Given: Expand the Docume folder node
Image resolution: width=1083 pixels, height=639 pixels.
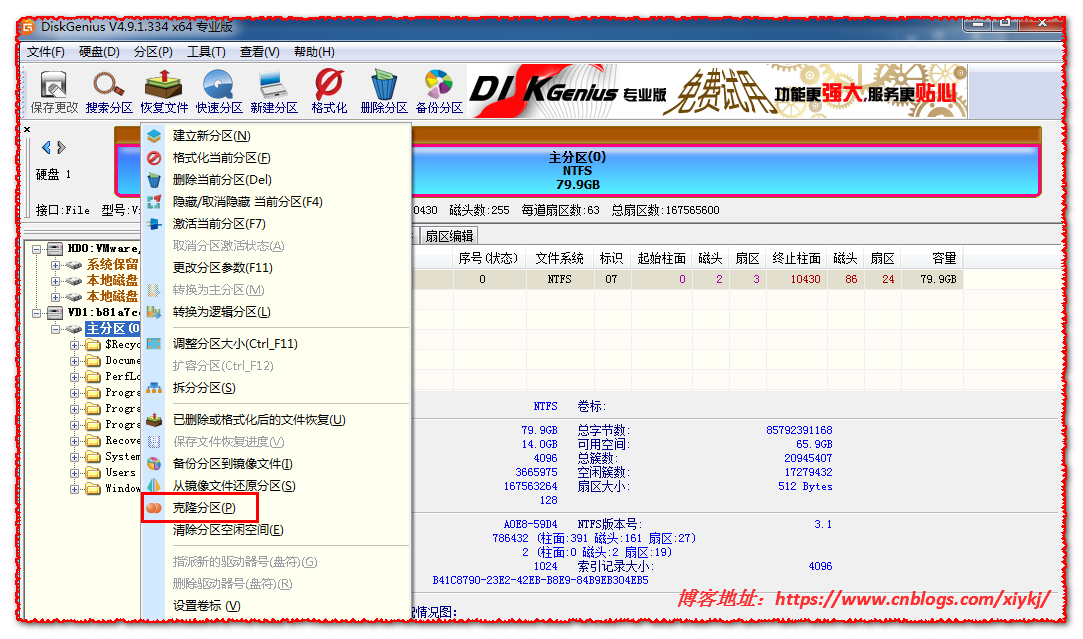Looking at the screenshot, I should [x=74, y=361].
